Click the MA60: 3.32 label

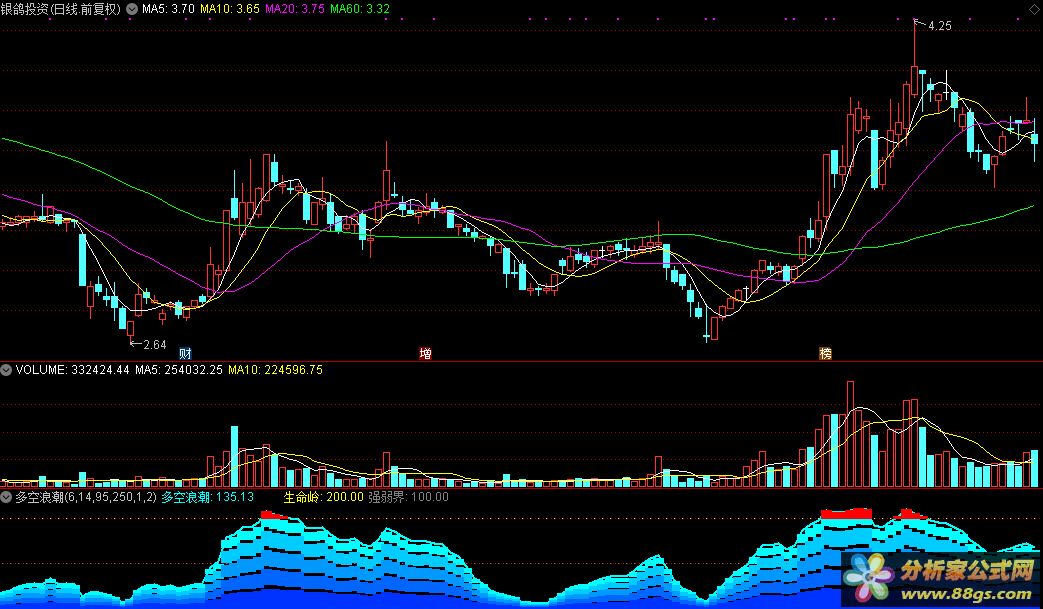point(360,9)
